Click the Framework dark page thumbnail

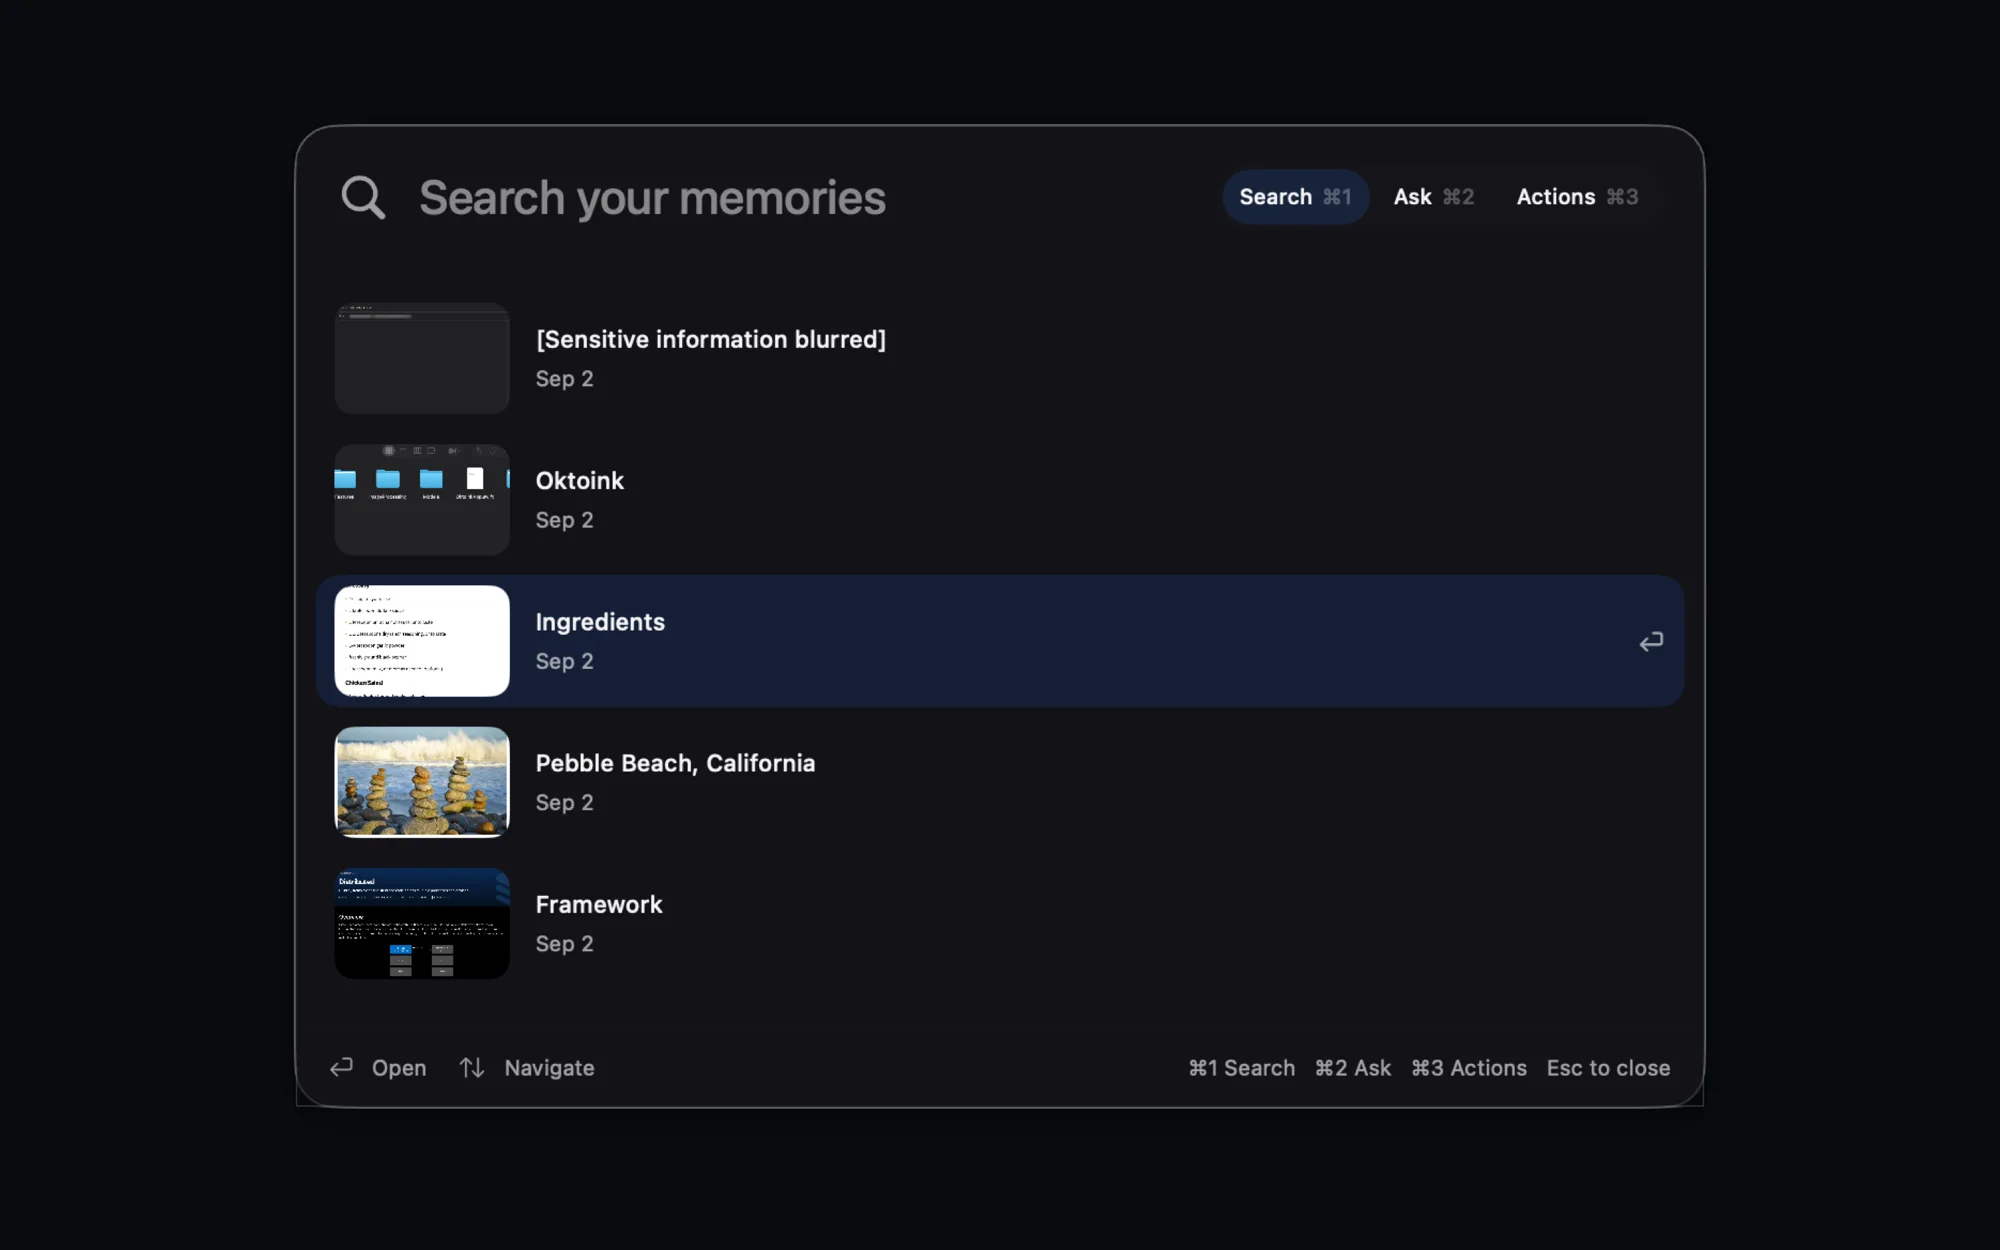coord(422,923)
